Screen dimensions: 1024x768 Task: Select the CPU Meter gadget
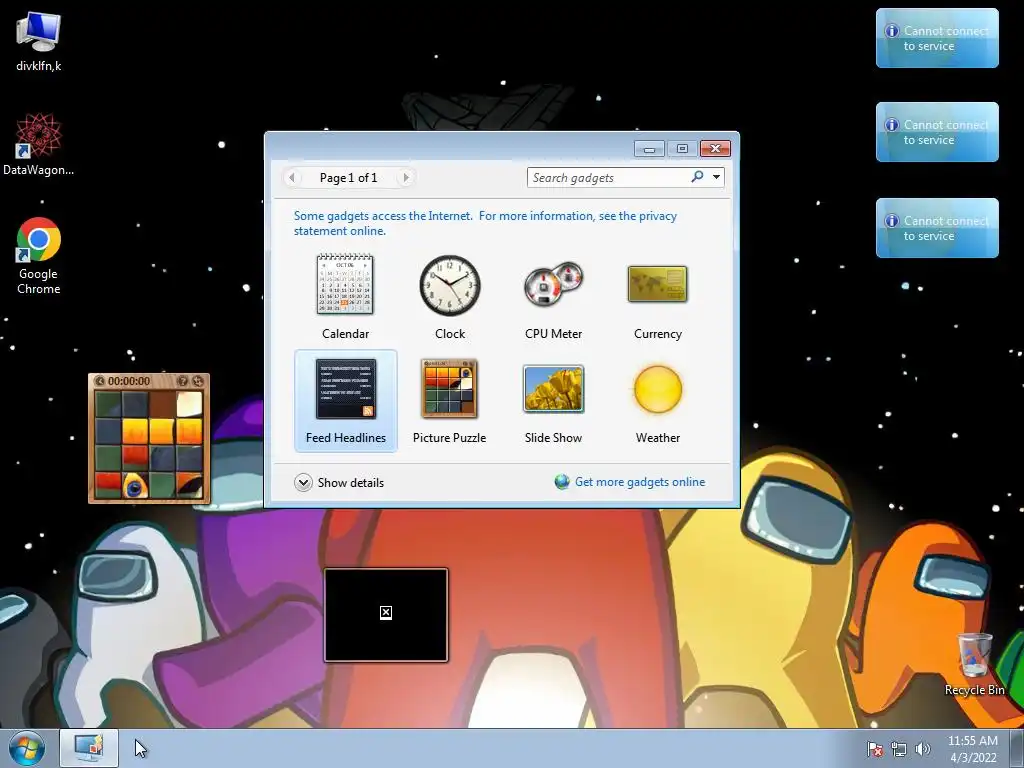click(553, 296)
